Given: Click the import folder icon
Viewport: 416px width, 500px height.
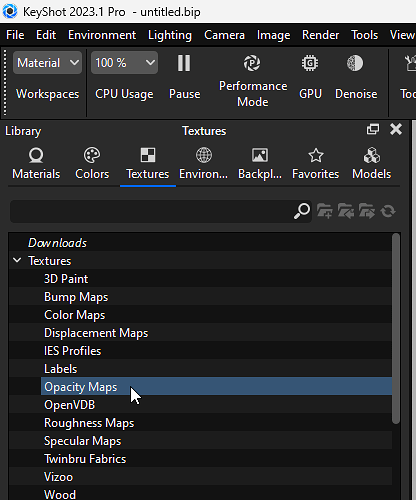Looking at the screenshot, I should tap(346, 211).
